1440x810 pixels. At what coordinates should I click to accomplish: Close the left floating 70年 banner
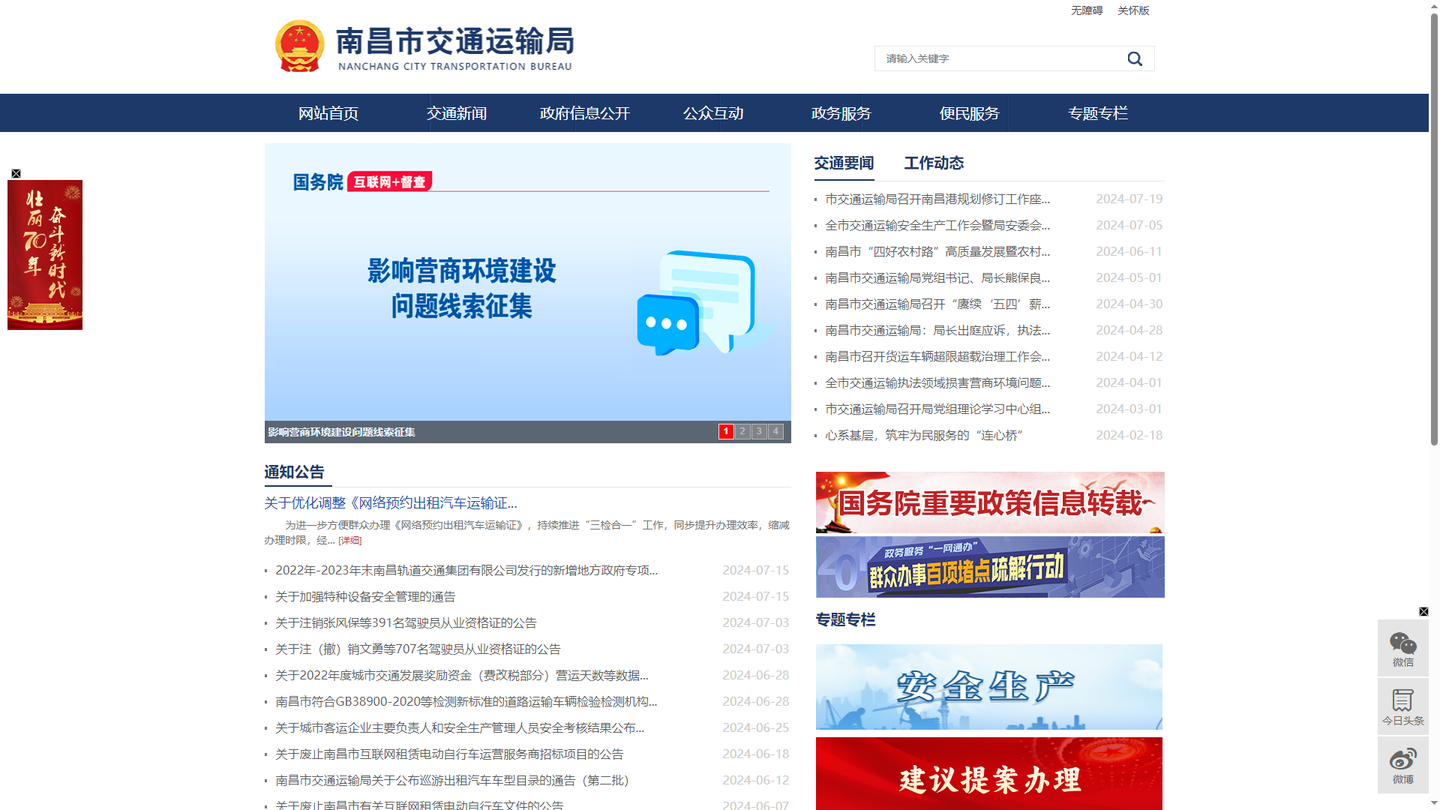point(16,174)
